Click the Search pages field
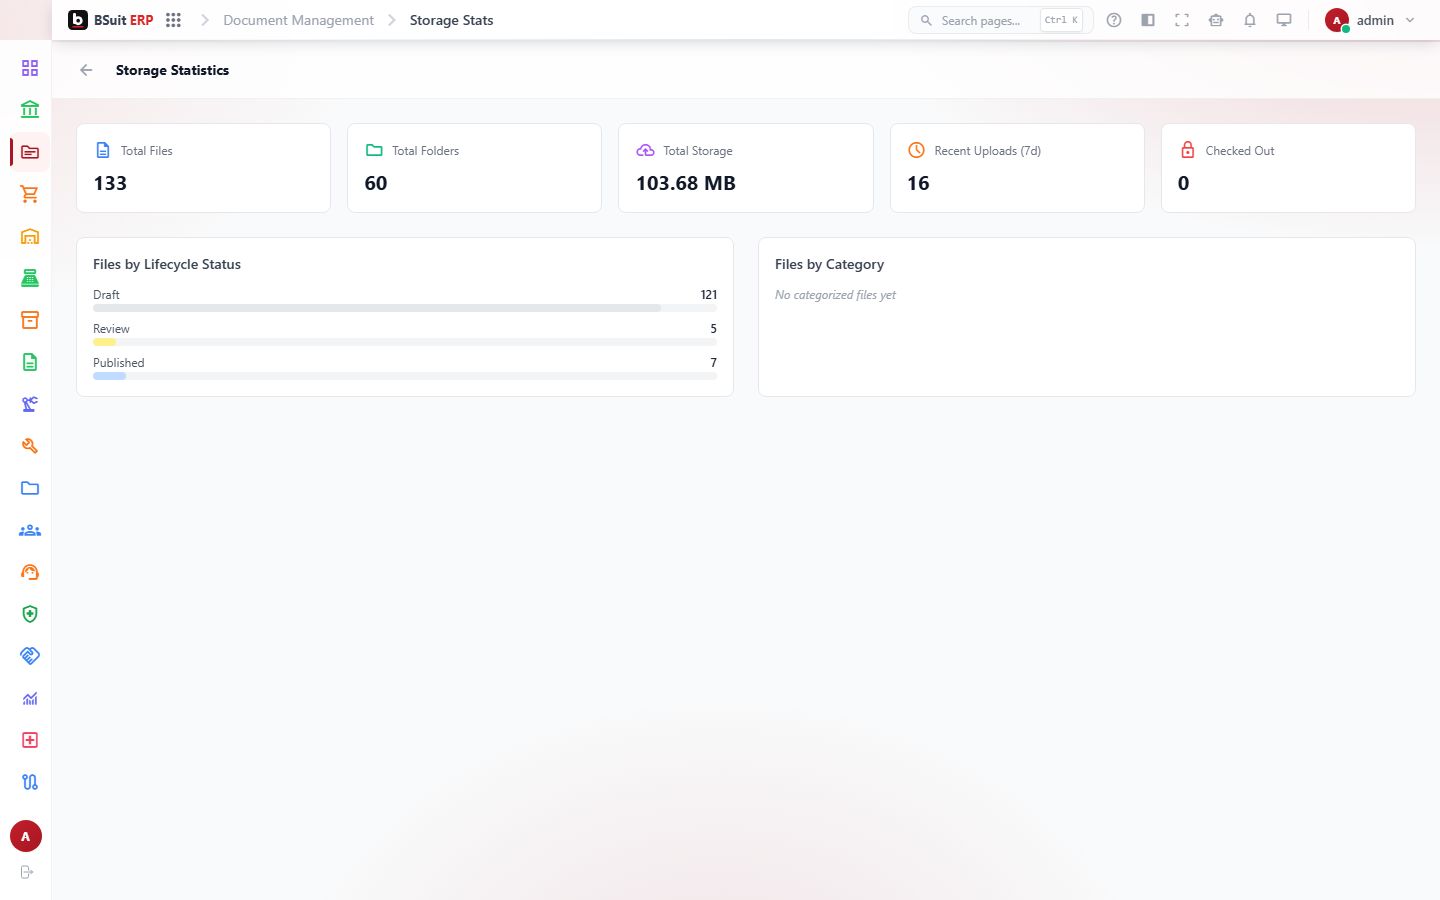The width and height of the screenshot is (1440, 900). point(1000,20)
